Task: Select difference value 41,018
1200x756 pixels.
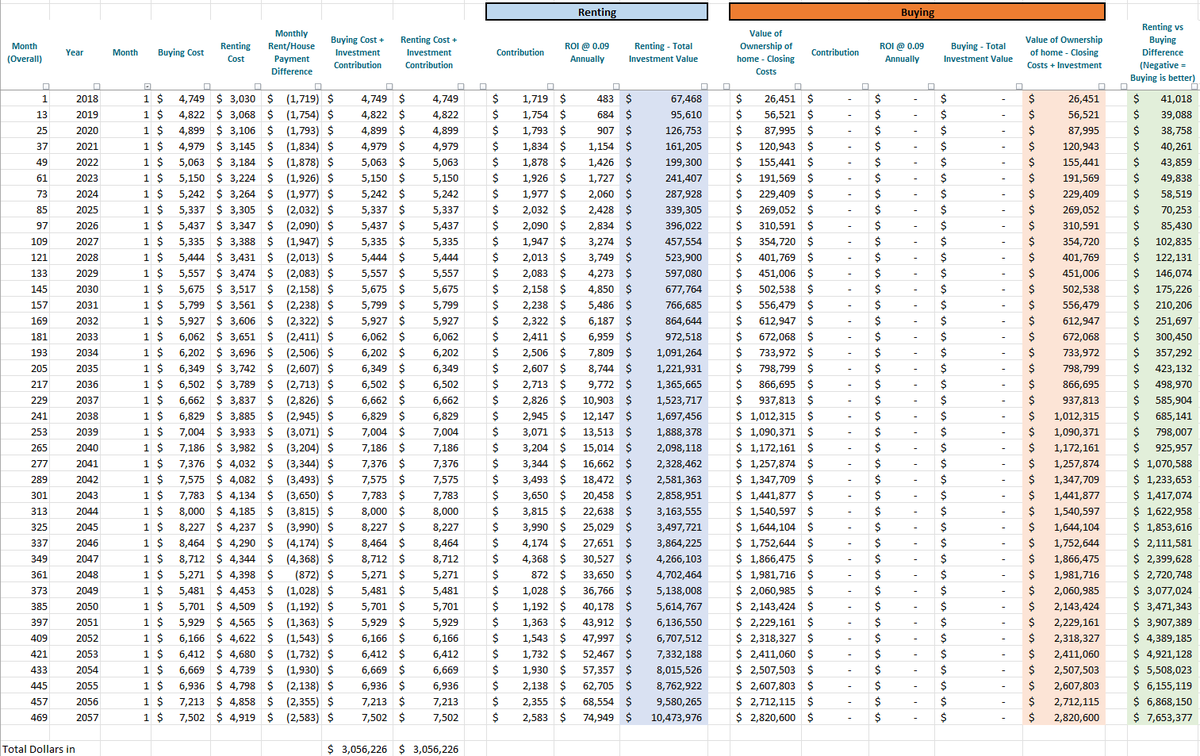Action: coord(1160,99)
